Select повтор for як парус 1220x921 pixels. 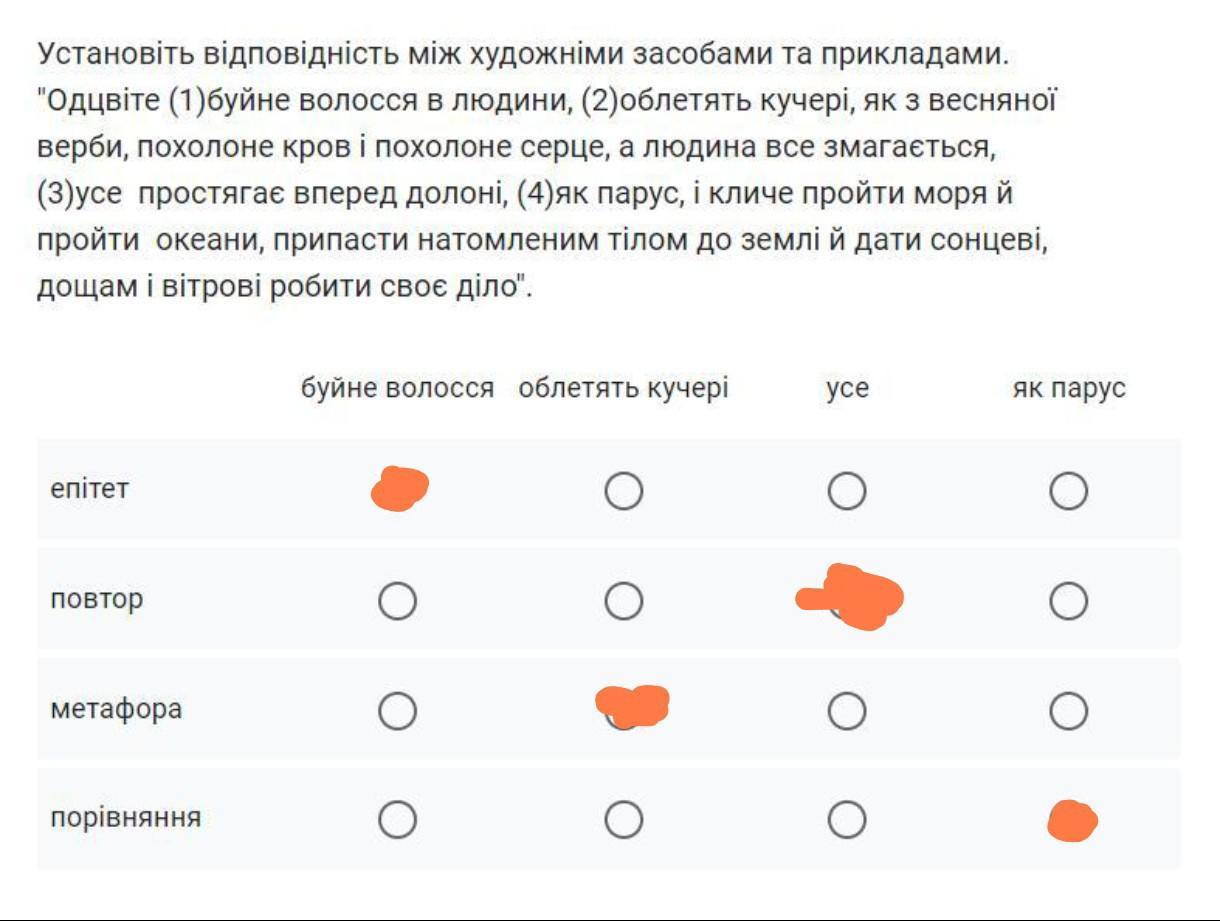coord(1069,601)
